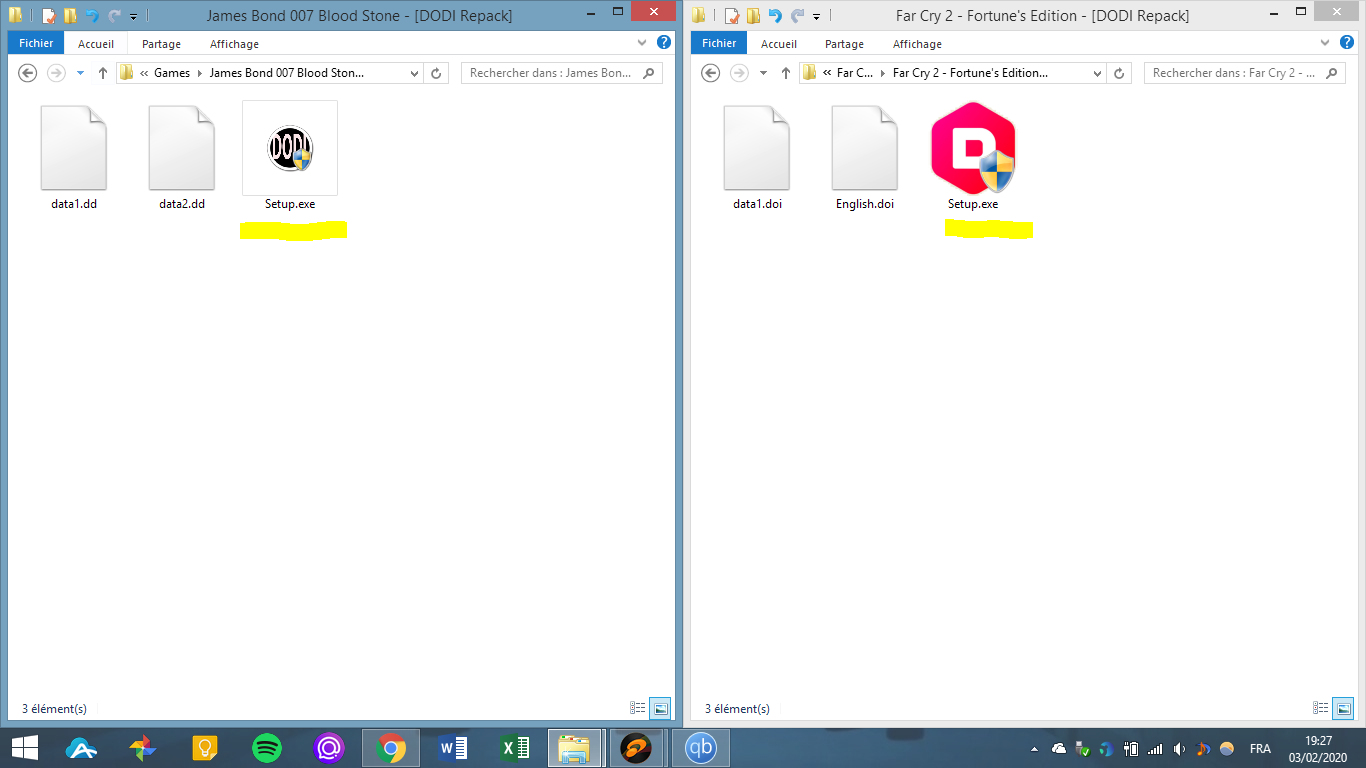Click the Fichier button in Far Cry 2 window
Image resolution: width=1366 pixels, height=768 pixels.
tap(719, 43)
